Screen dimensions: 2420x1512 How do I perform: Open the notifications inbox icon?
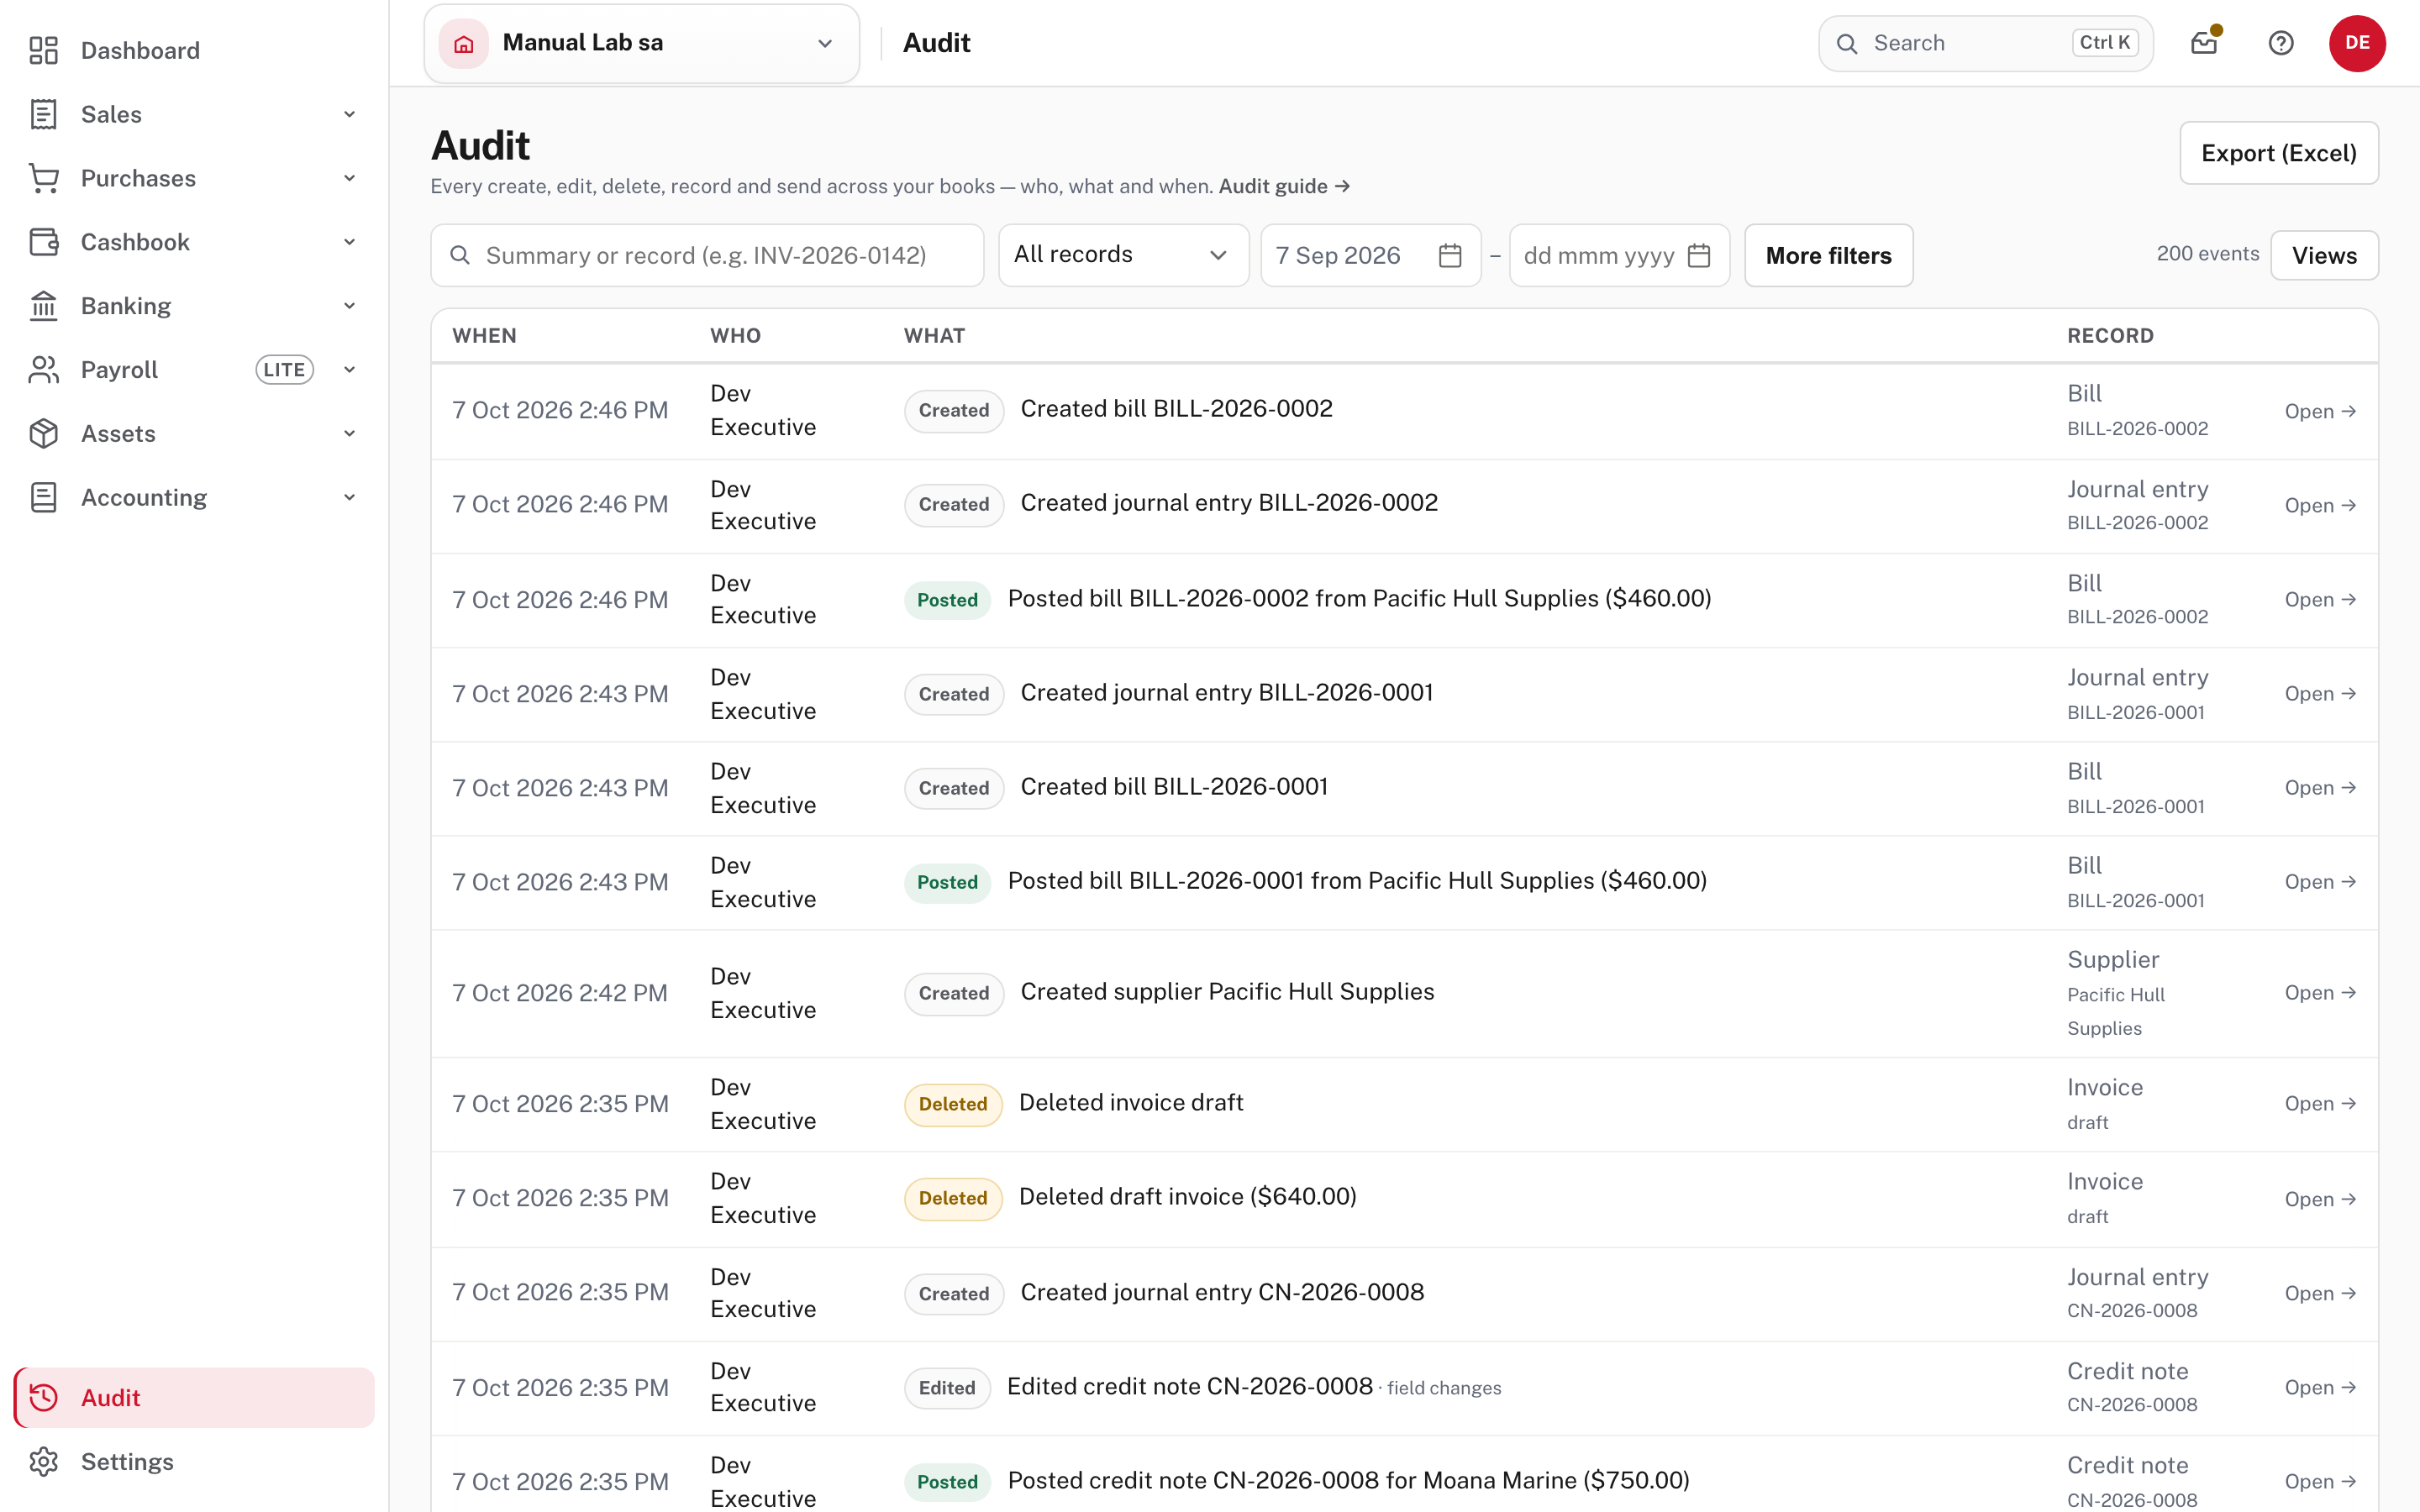[2204, 43]
